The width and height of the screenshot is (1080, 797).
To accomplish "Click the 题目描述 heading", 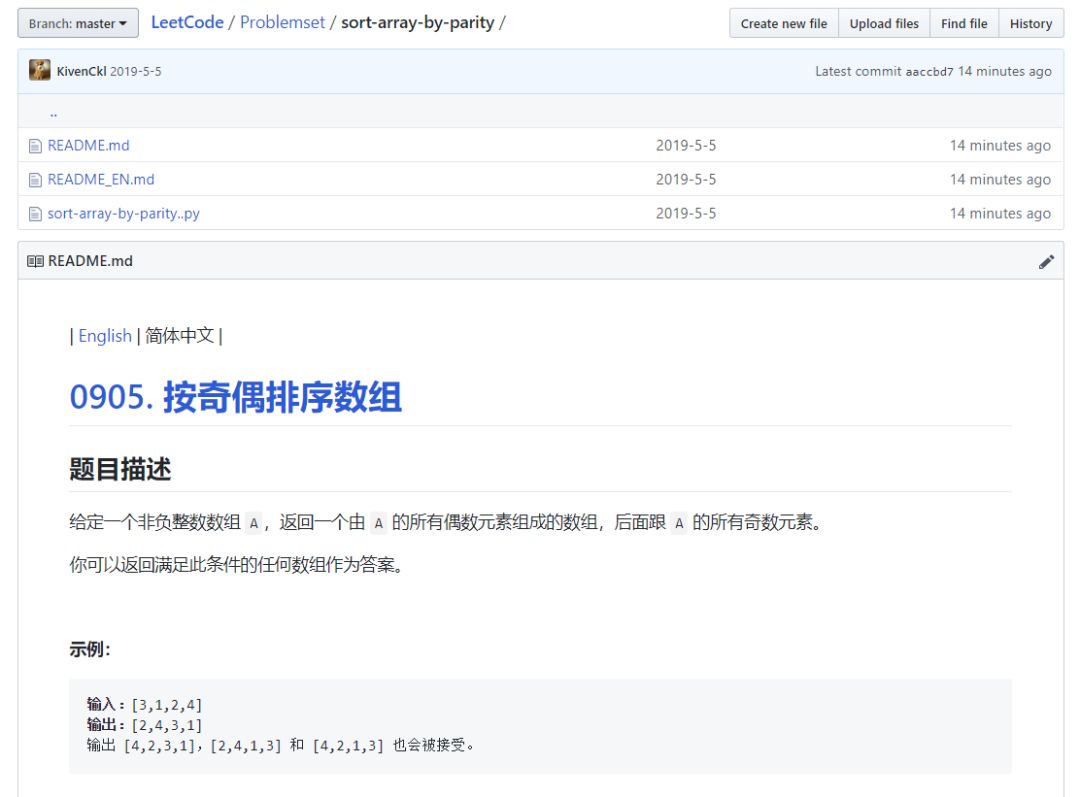I will click(x=120, y=469).
